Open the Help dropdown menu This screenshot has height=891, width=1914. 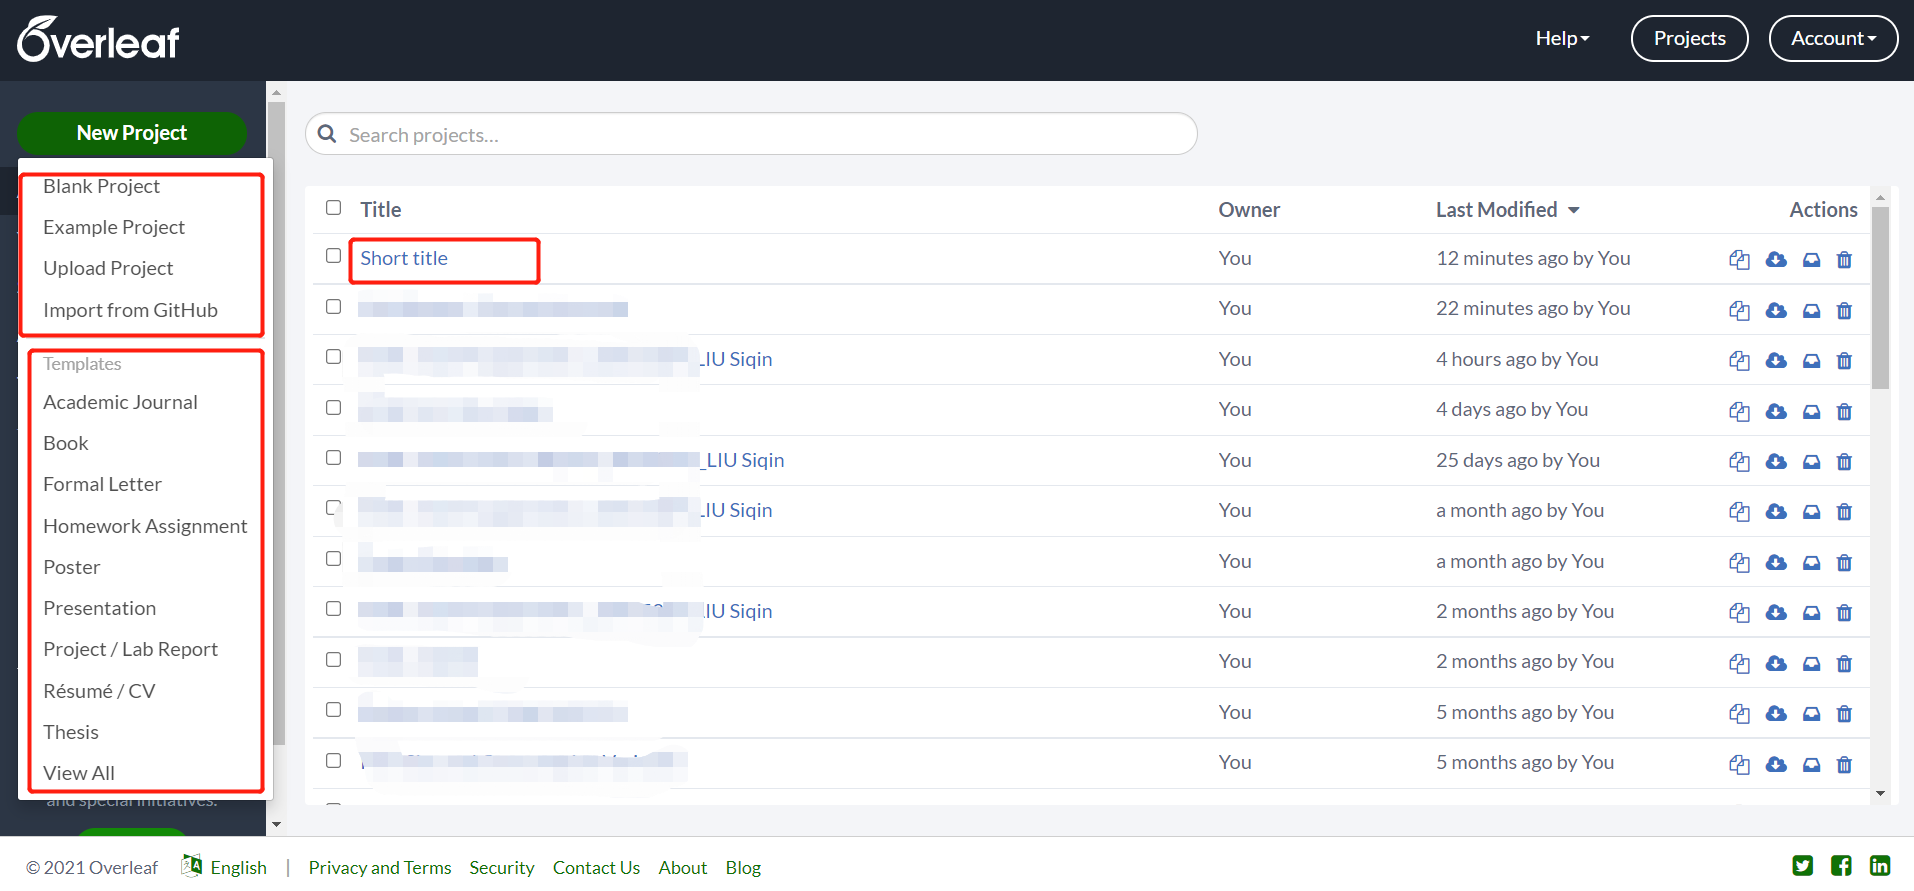[1562, 39]
